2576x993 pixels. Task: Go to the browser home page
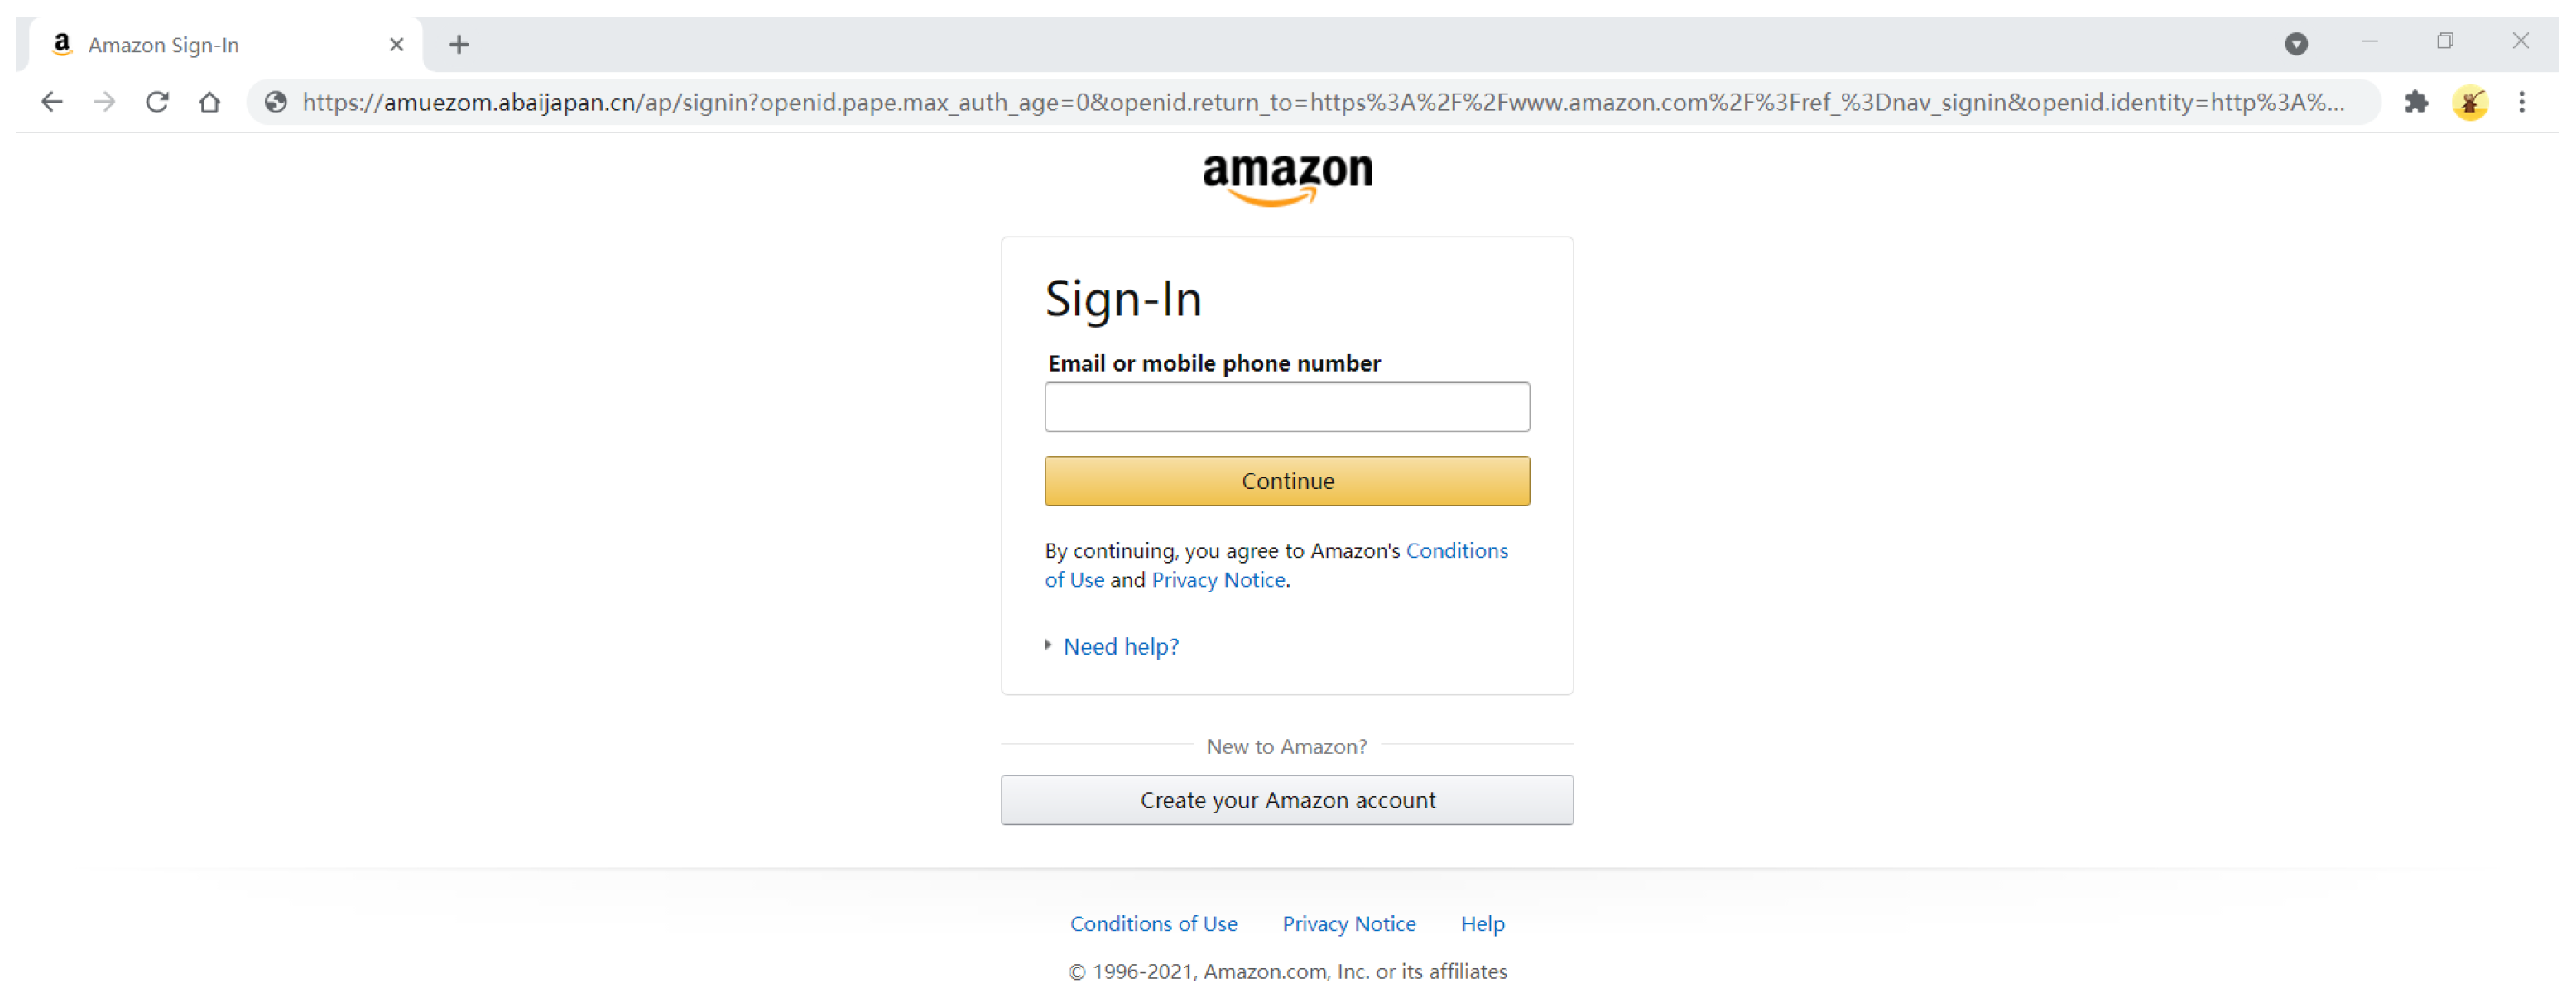pyautogui.click(x=209, y=102)
